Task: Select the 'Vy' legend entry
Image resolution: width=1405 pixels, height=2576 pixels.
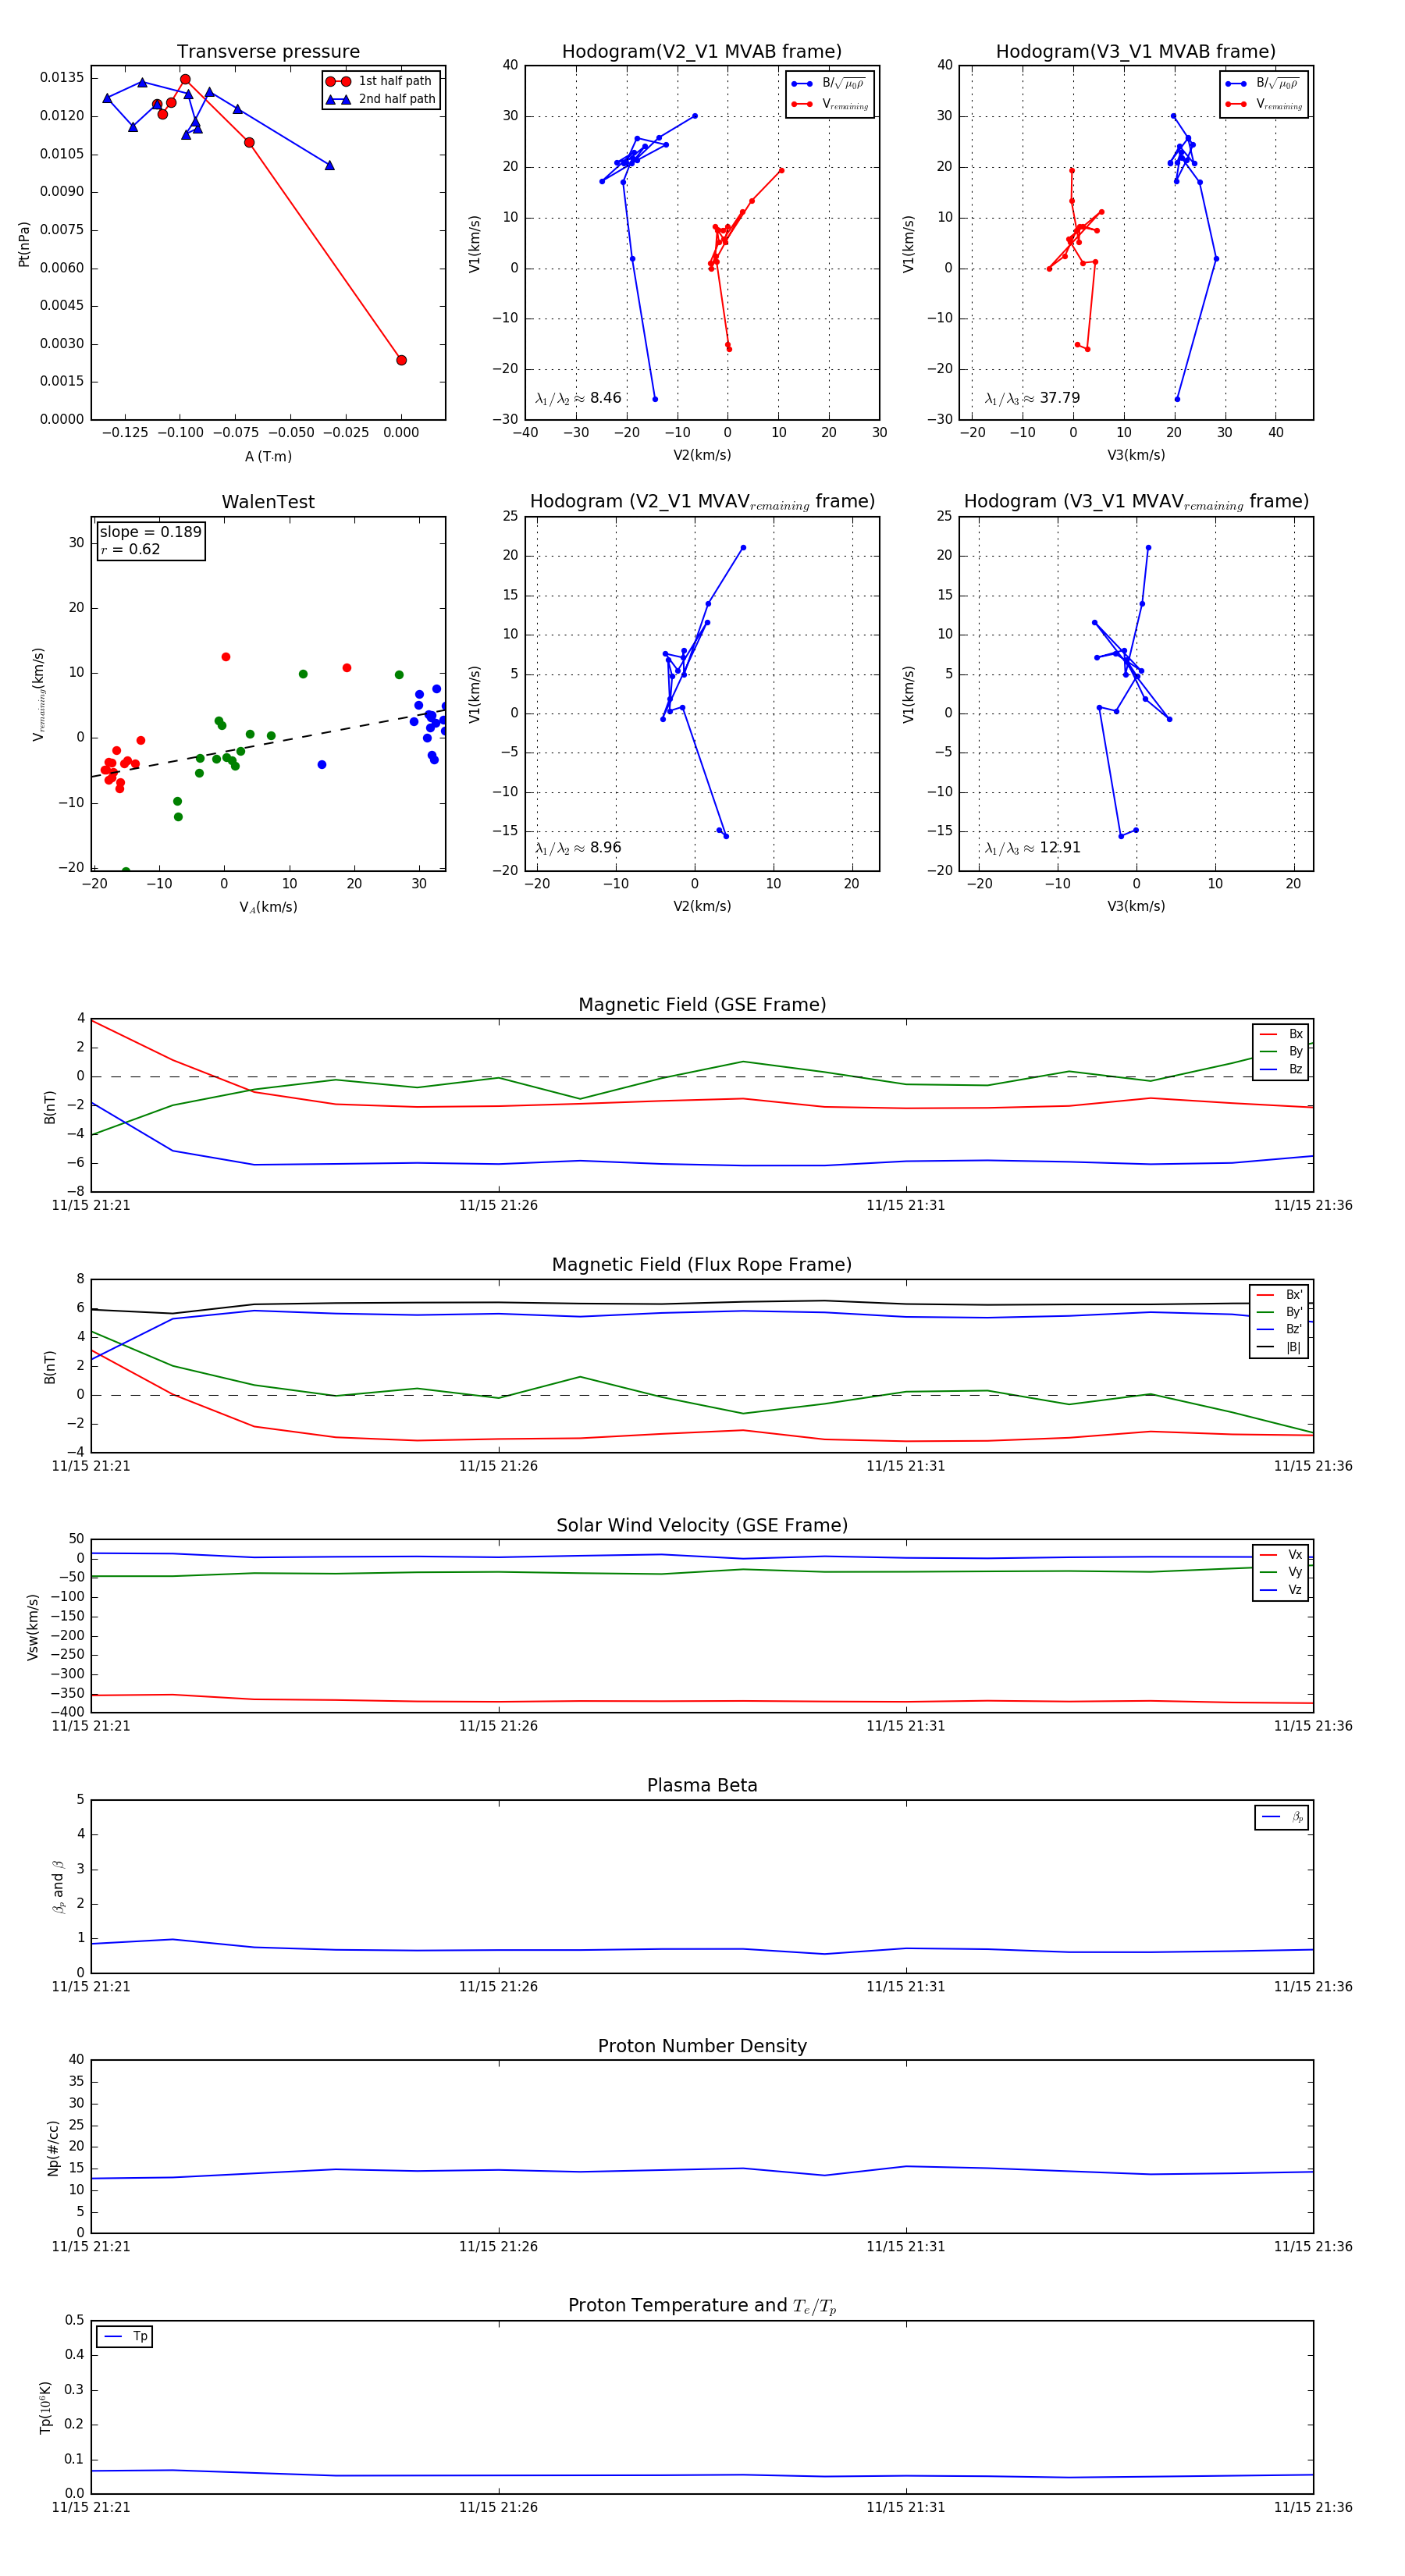Action: point(1281,1572)
